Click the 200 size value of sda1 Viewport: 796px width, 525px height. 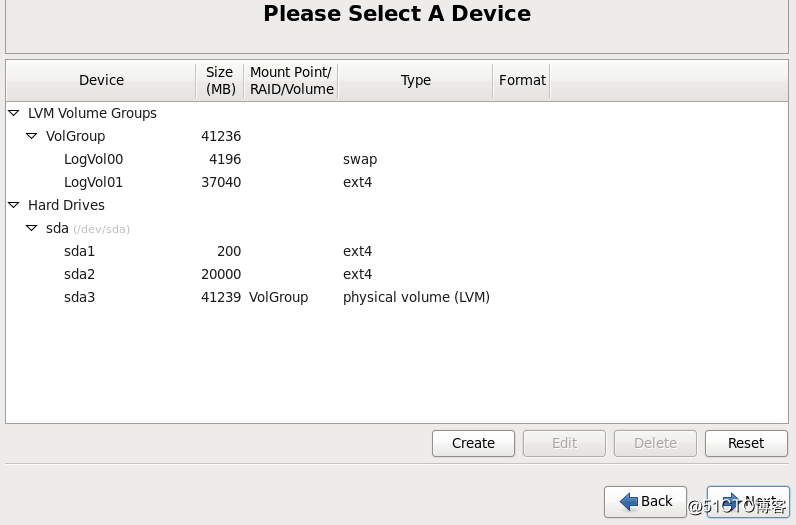click(x=229, y=251)
